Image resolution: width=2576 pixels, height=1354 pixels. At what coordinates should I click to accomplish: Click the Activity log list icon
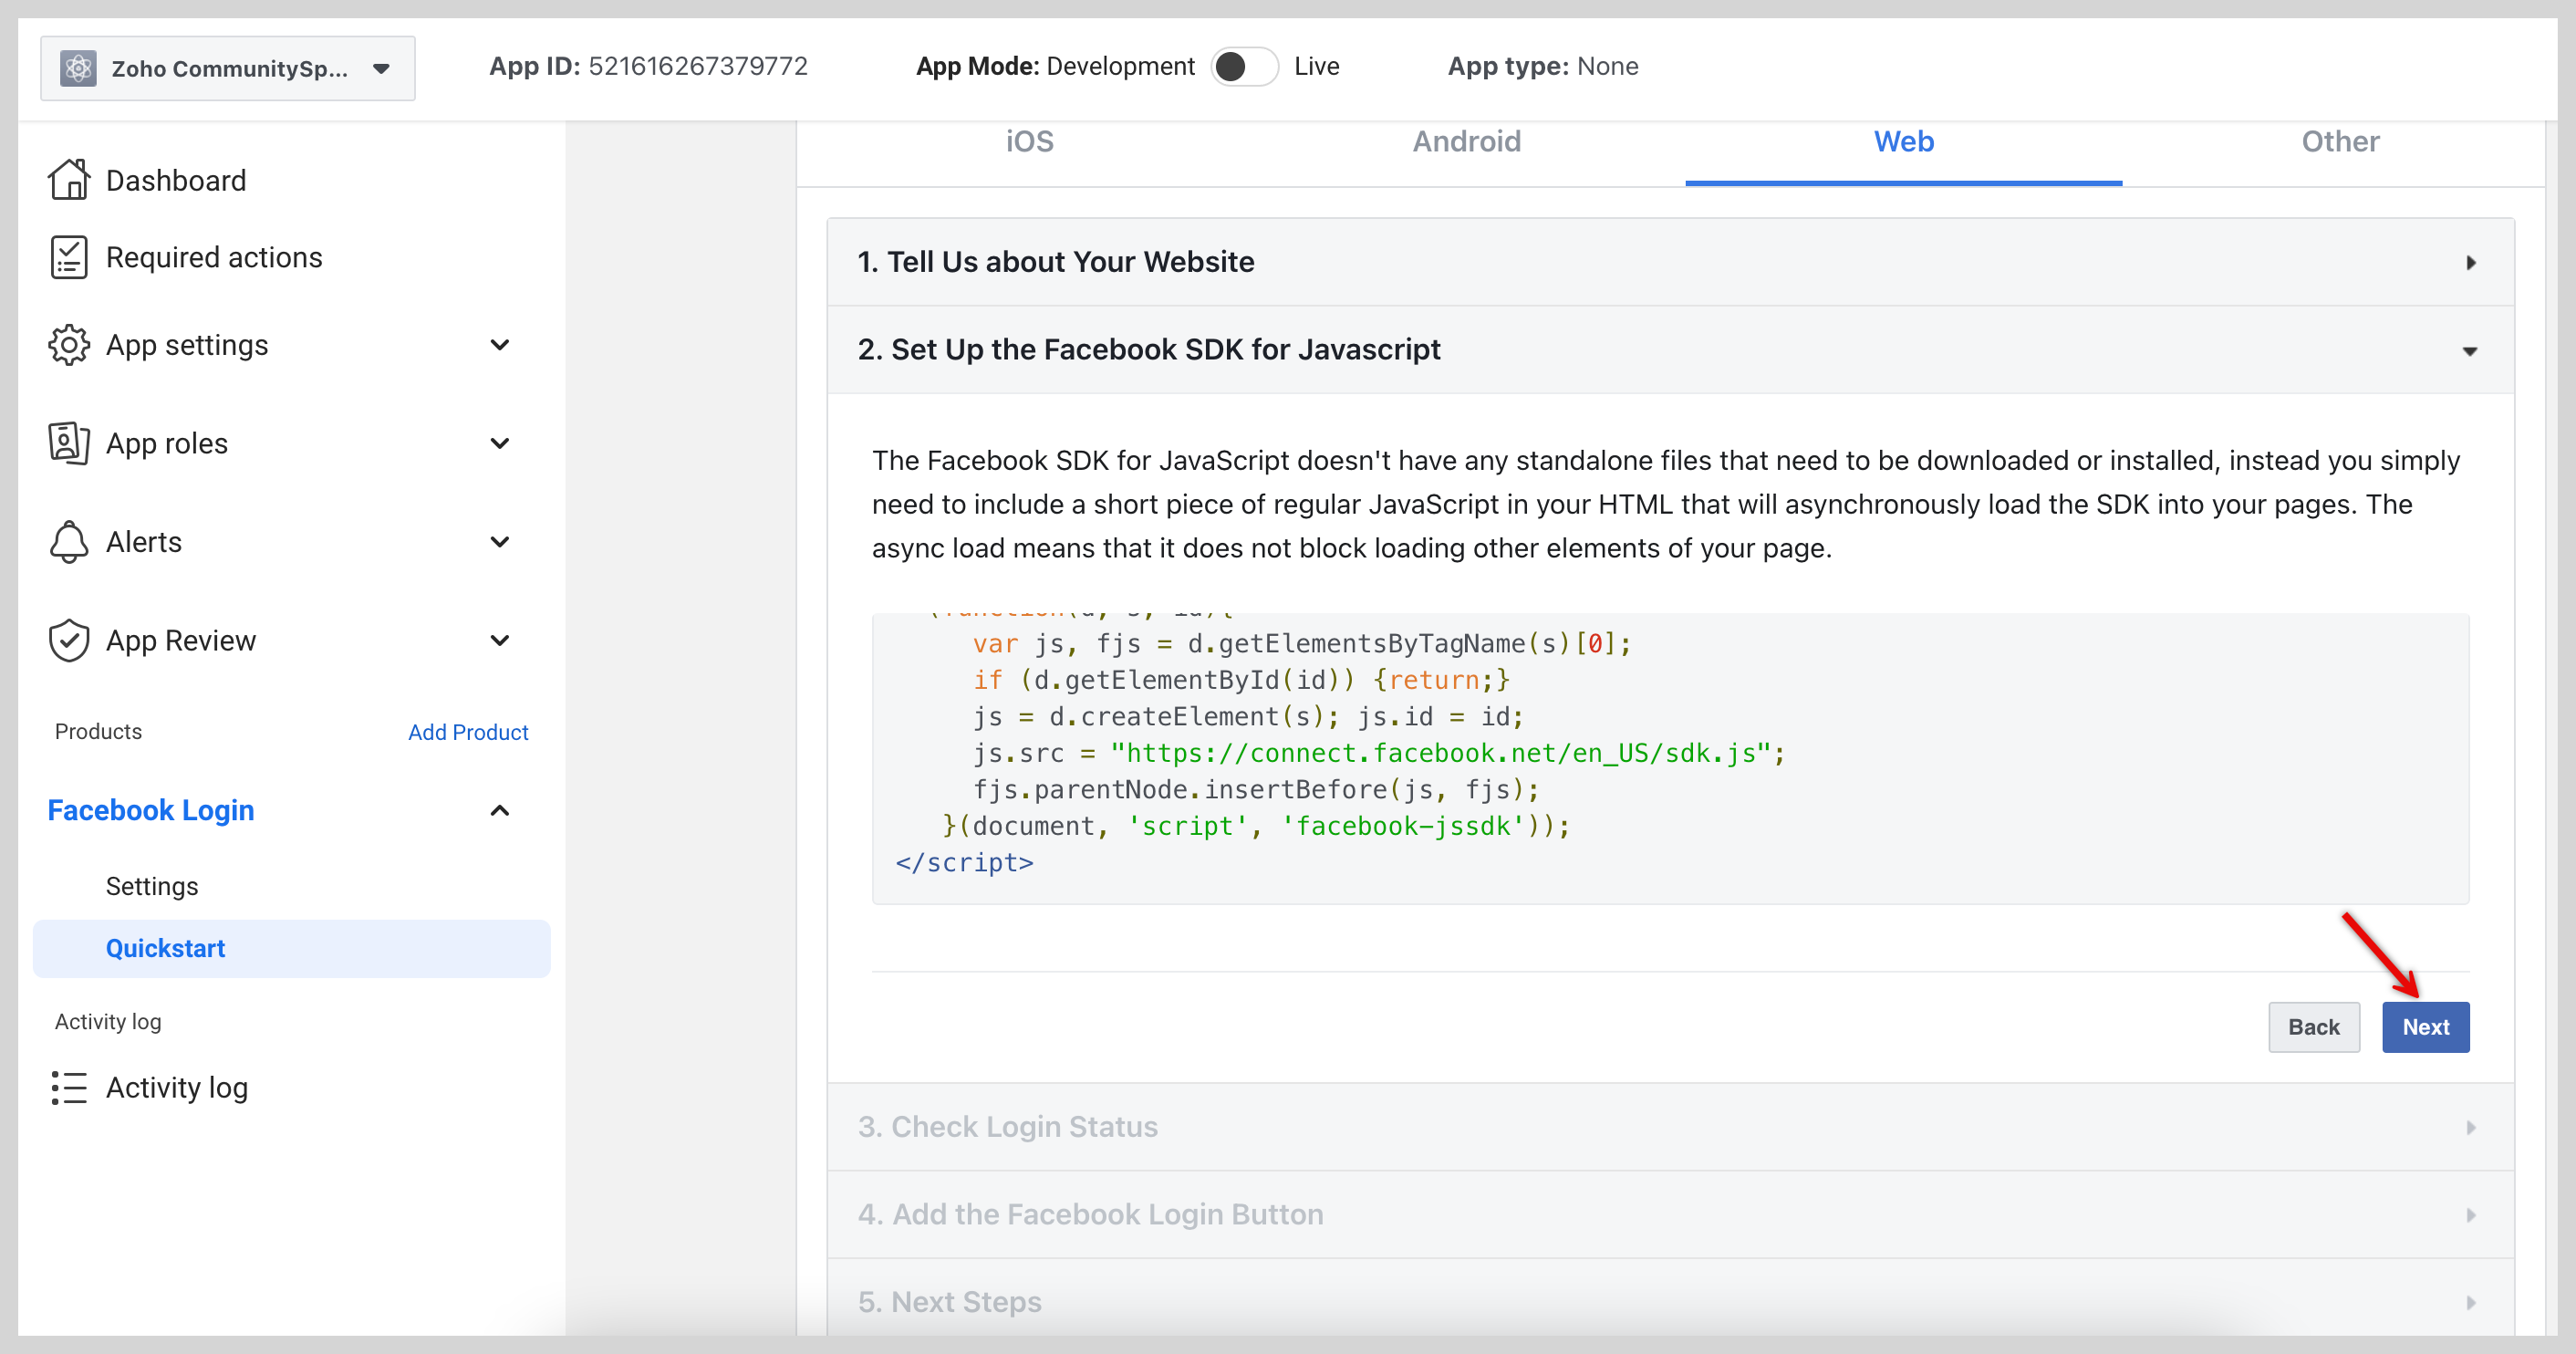68,1087
